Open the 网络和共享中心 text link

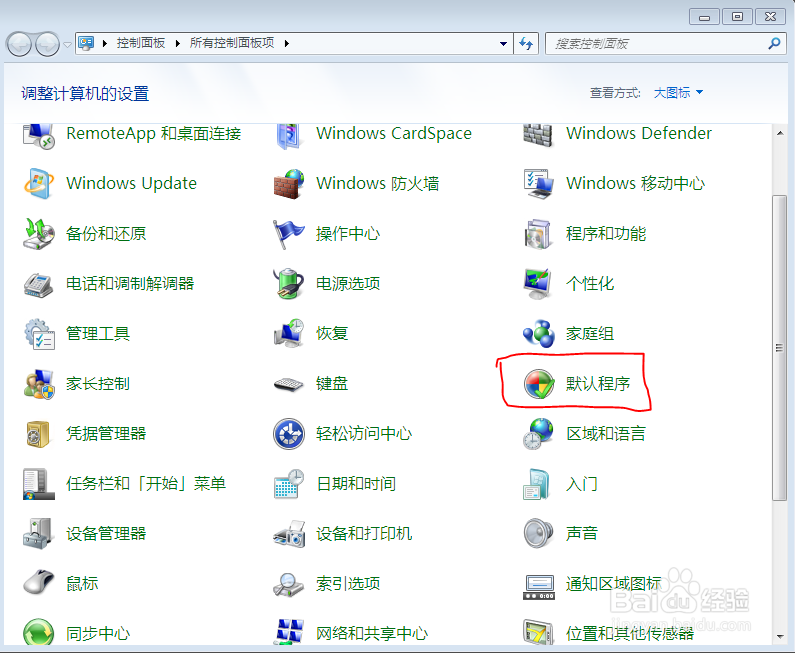pyautogui.click(x=372, y=633)
